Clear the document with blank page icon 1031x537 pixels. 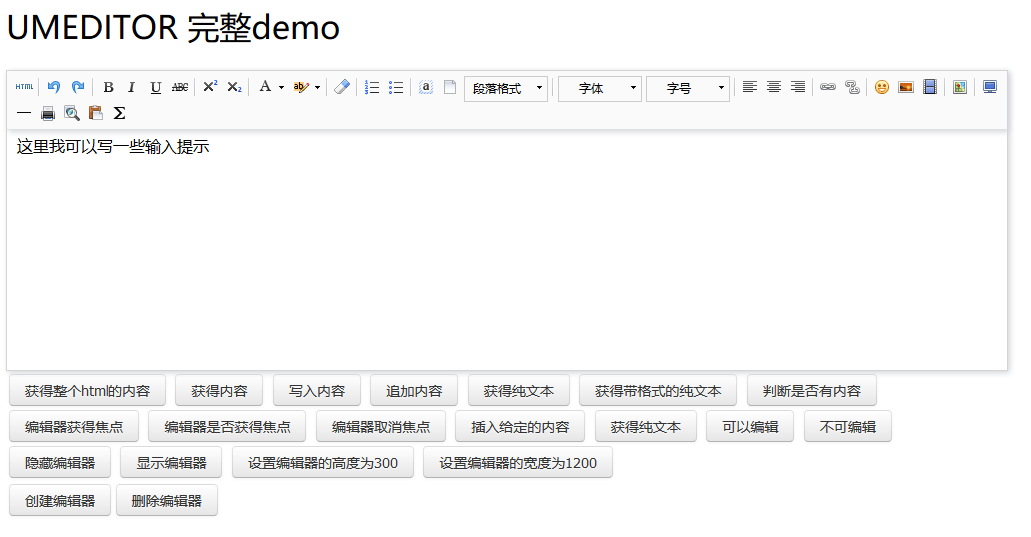[450, 87]
